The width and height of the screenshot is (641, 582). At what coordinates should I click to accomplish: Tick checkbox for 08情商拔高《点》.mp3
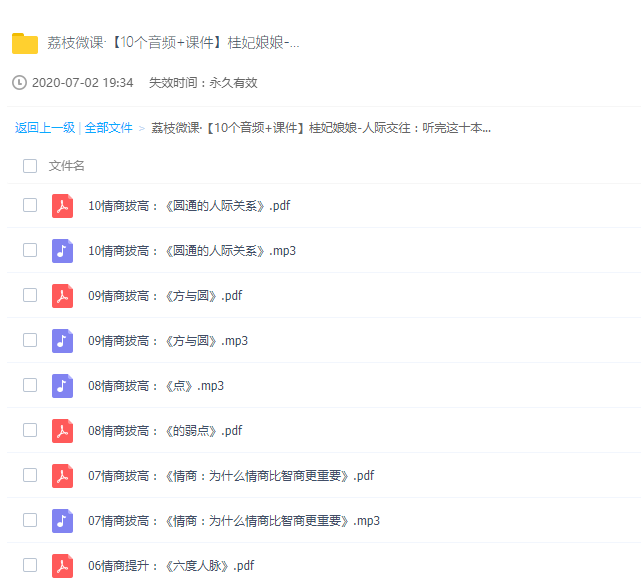(30, 385)
